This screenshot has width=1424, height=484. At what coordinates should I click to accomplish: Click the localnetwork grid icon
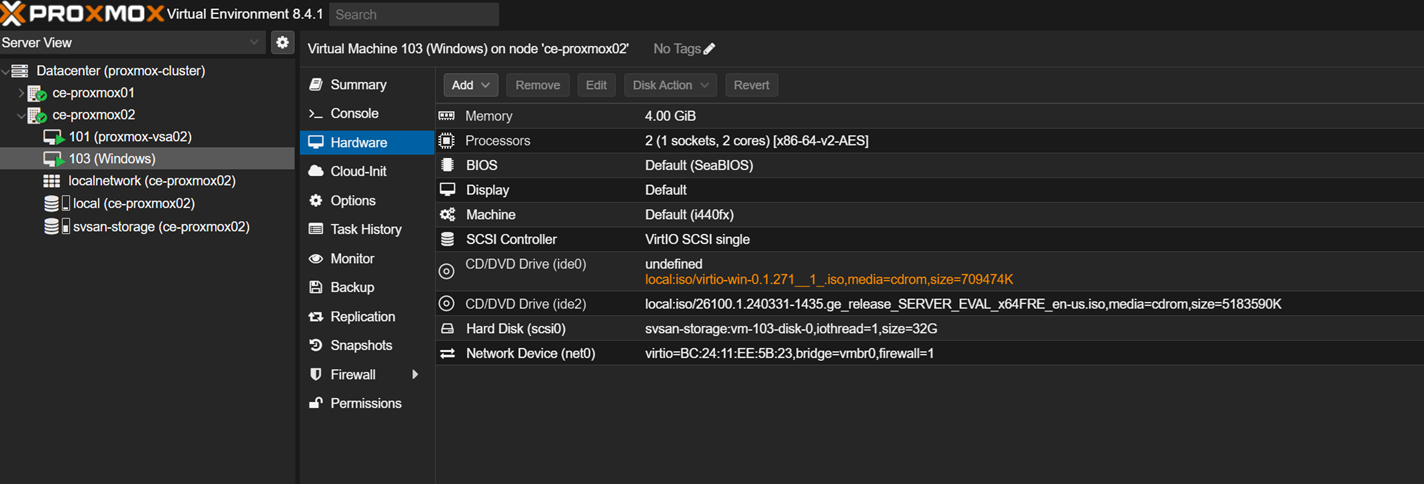[52, 181]
